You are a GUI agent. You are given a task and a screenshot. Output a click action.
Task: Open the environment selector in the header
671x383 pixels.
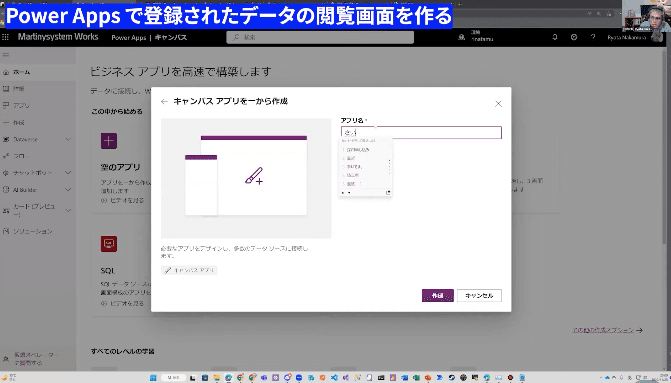click(477, 36)
